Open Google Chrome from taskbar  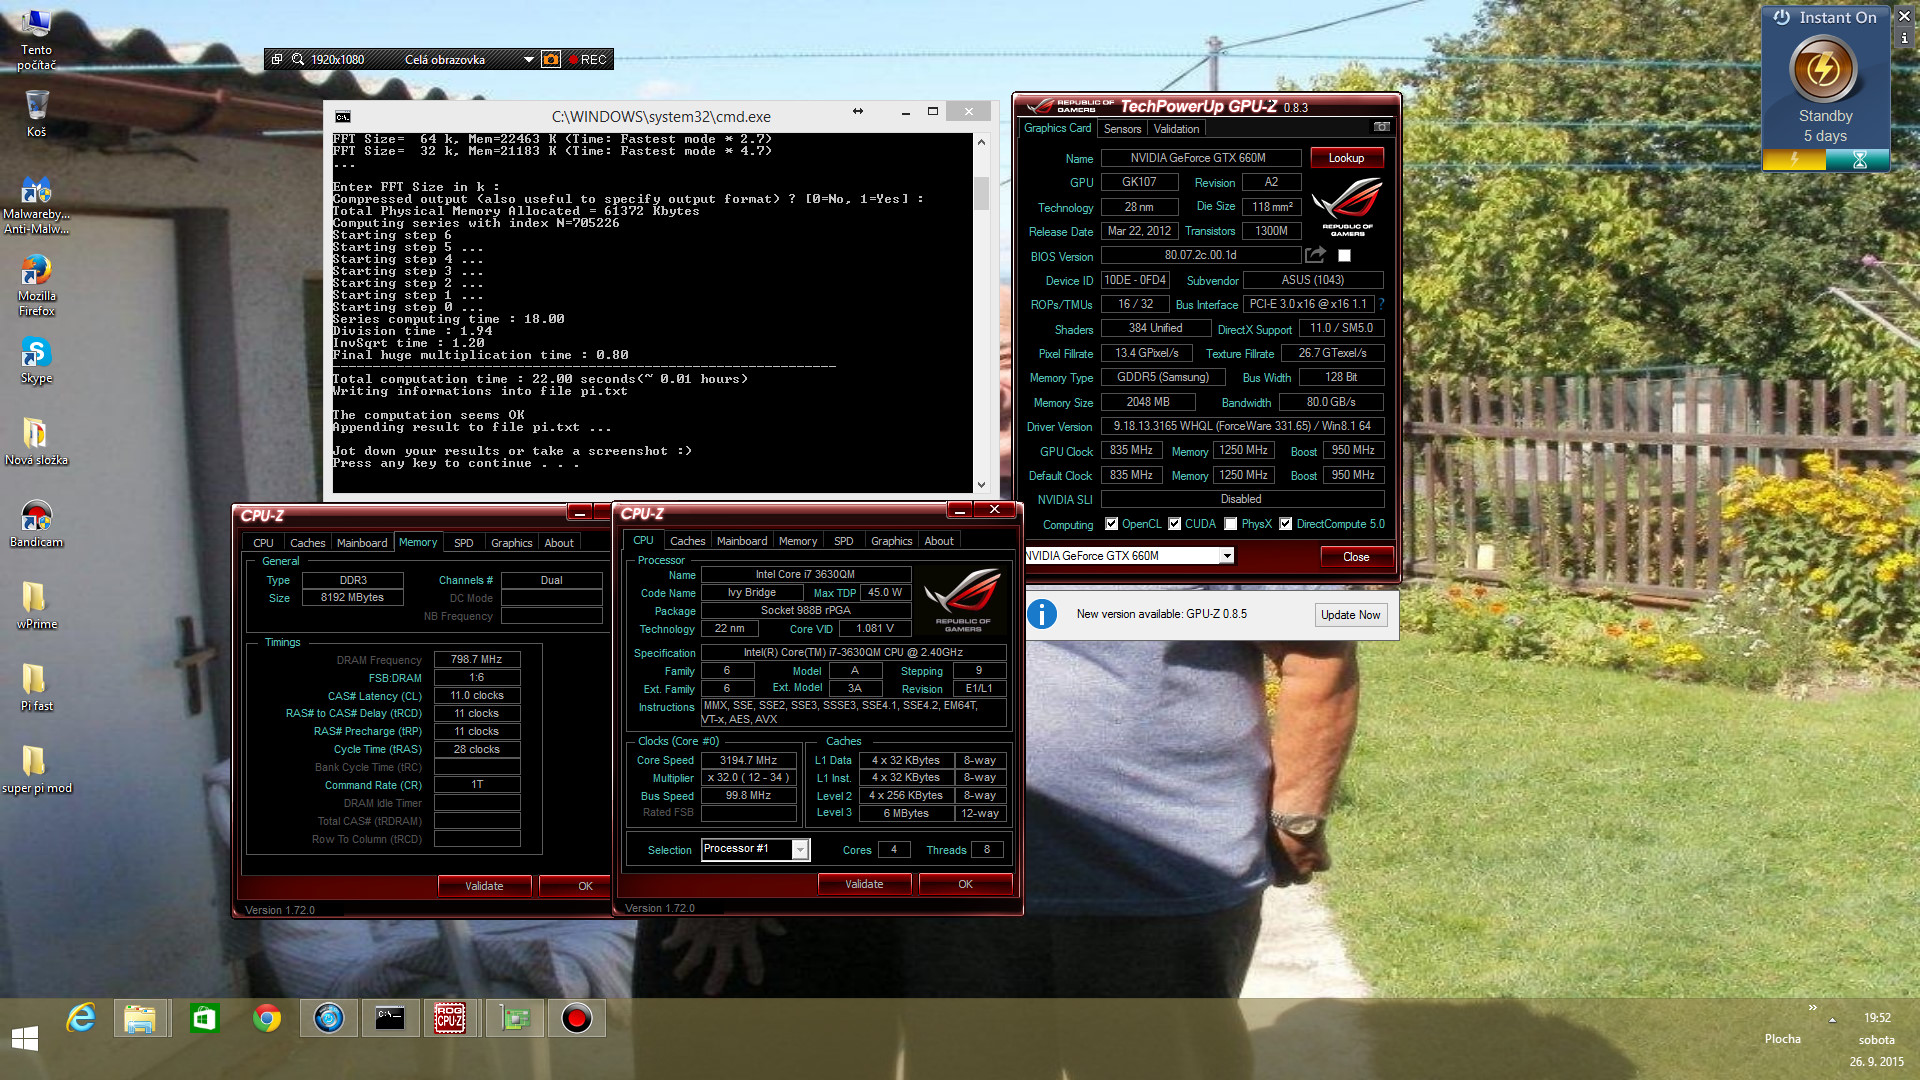pyautogui.click(x=266, y=1019)
